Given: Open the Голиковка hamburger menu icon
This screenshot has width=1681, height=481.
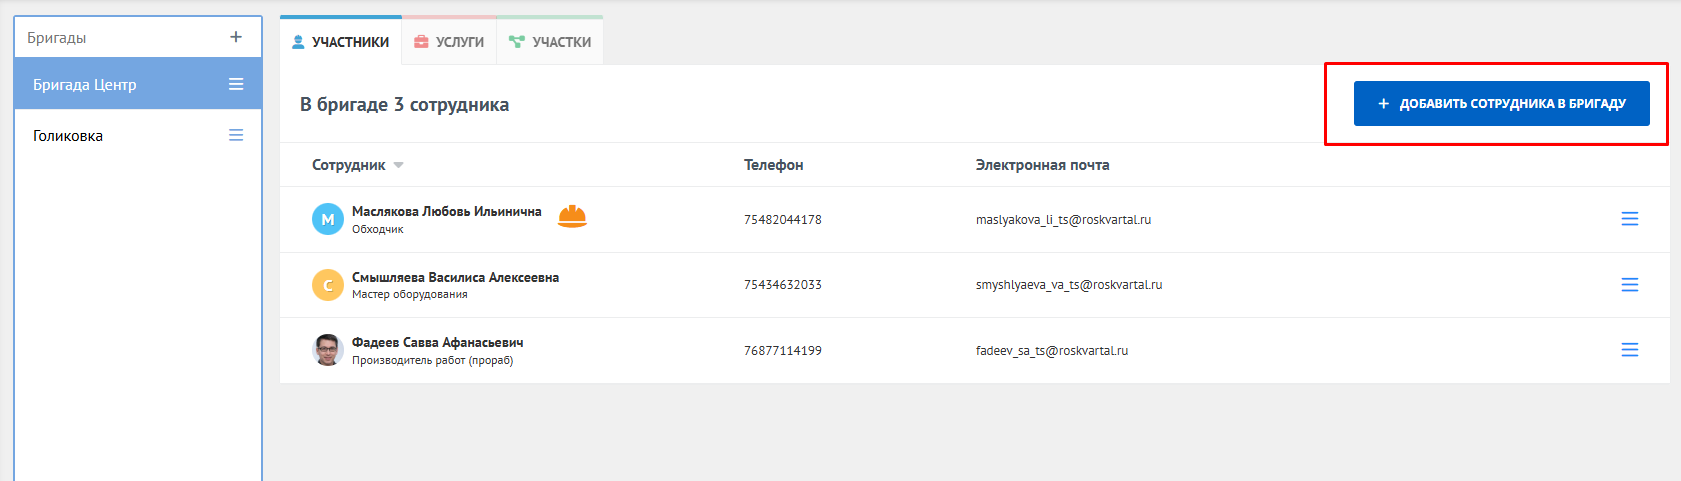Looking at the screenshot, I should pos(236,135).
